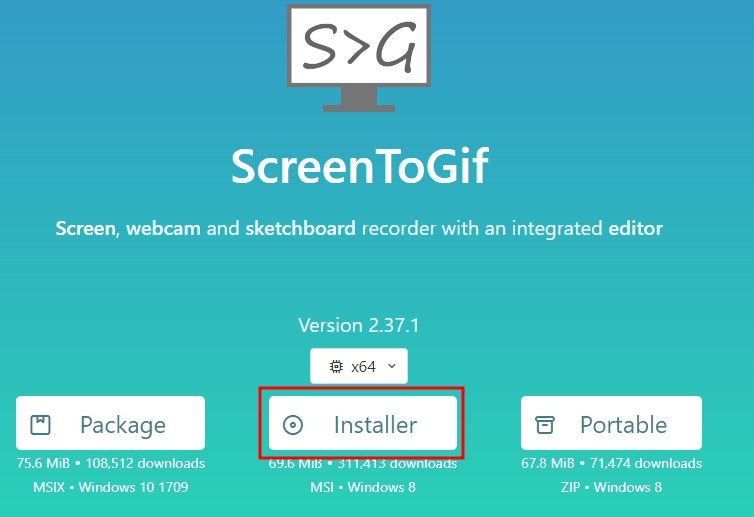The image size is (754, 517).
Task: Click the word 'webcam' in the tagline
Action: tap(163, 228)
